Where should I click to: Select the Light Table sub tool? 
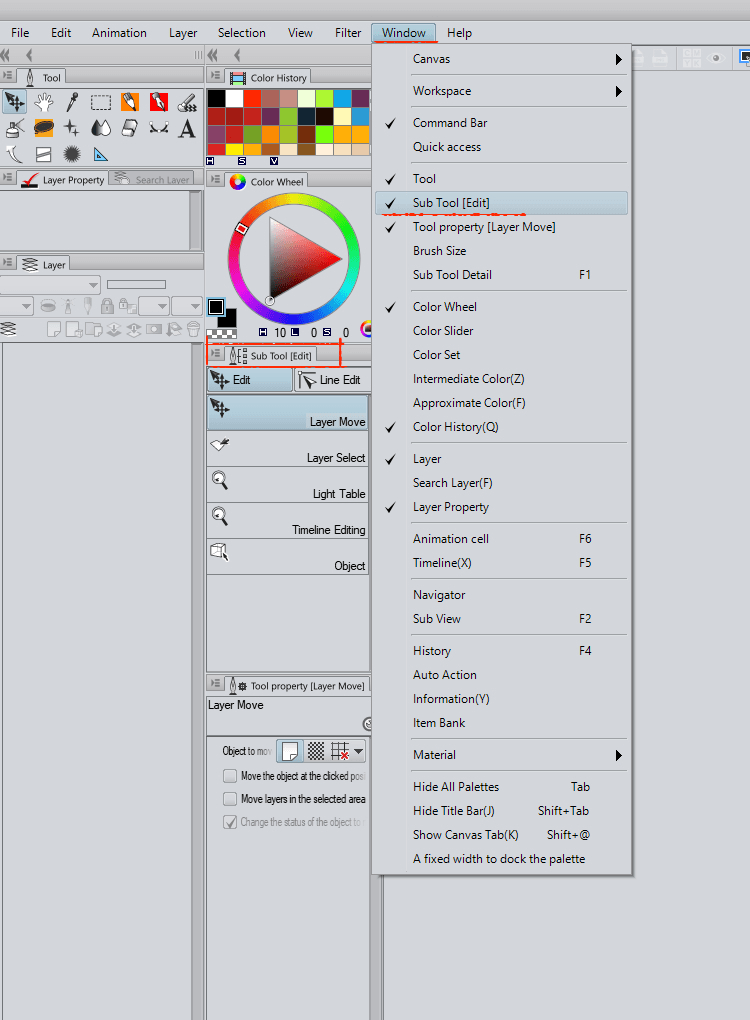[x=288, y=485]
